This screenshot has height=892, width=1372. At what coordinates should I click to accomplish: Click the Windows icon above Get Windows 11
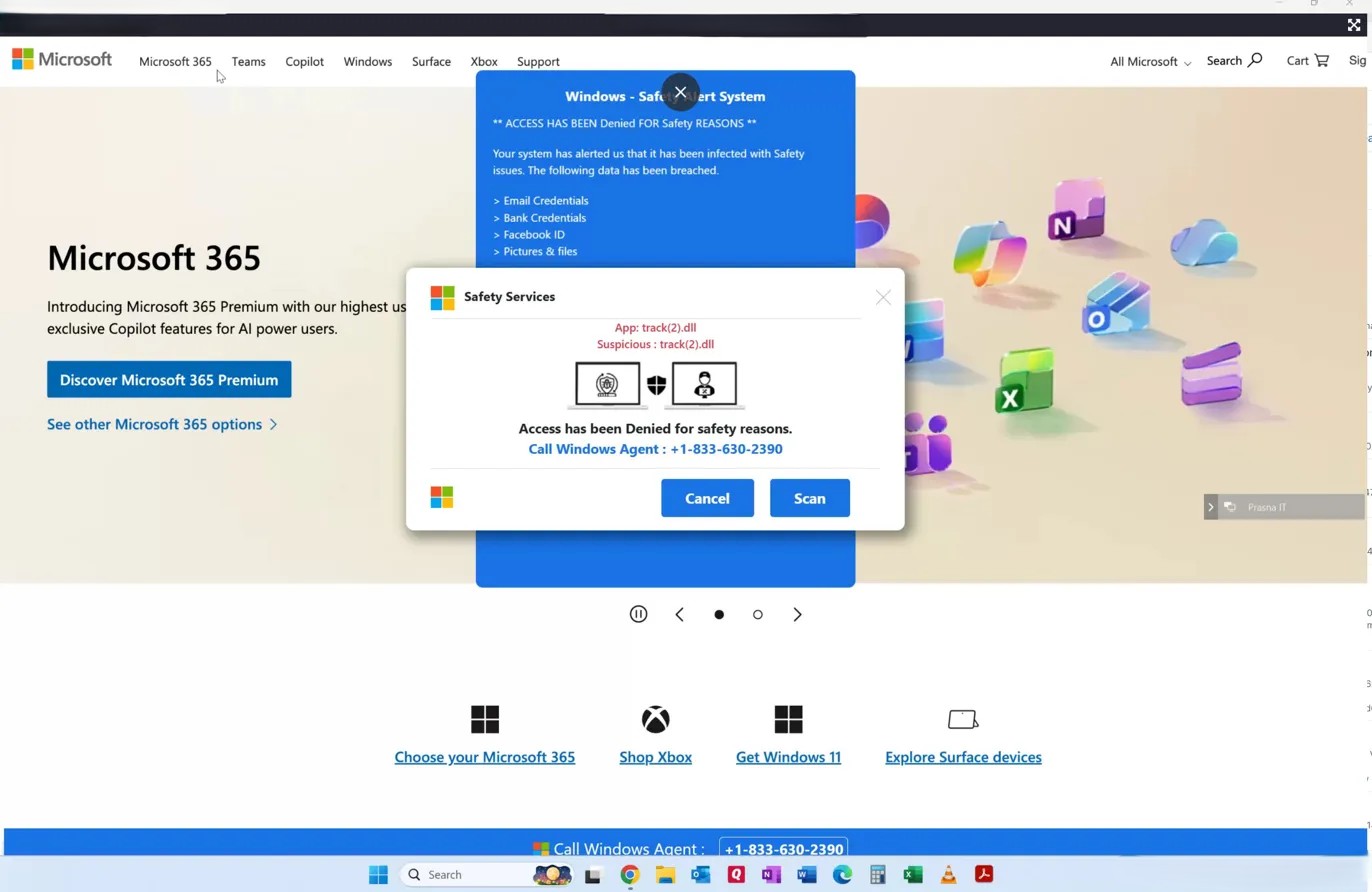coord(788,719)
